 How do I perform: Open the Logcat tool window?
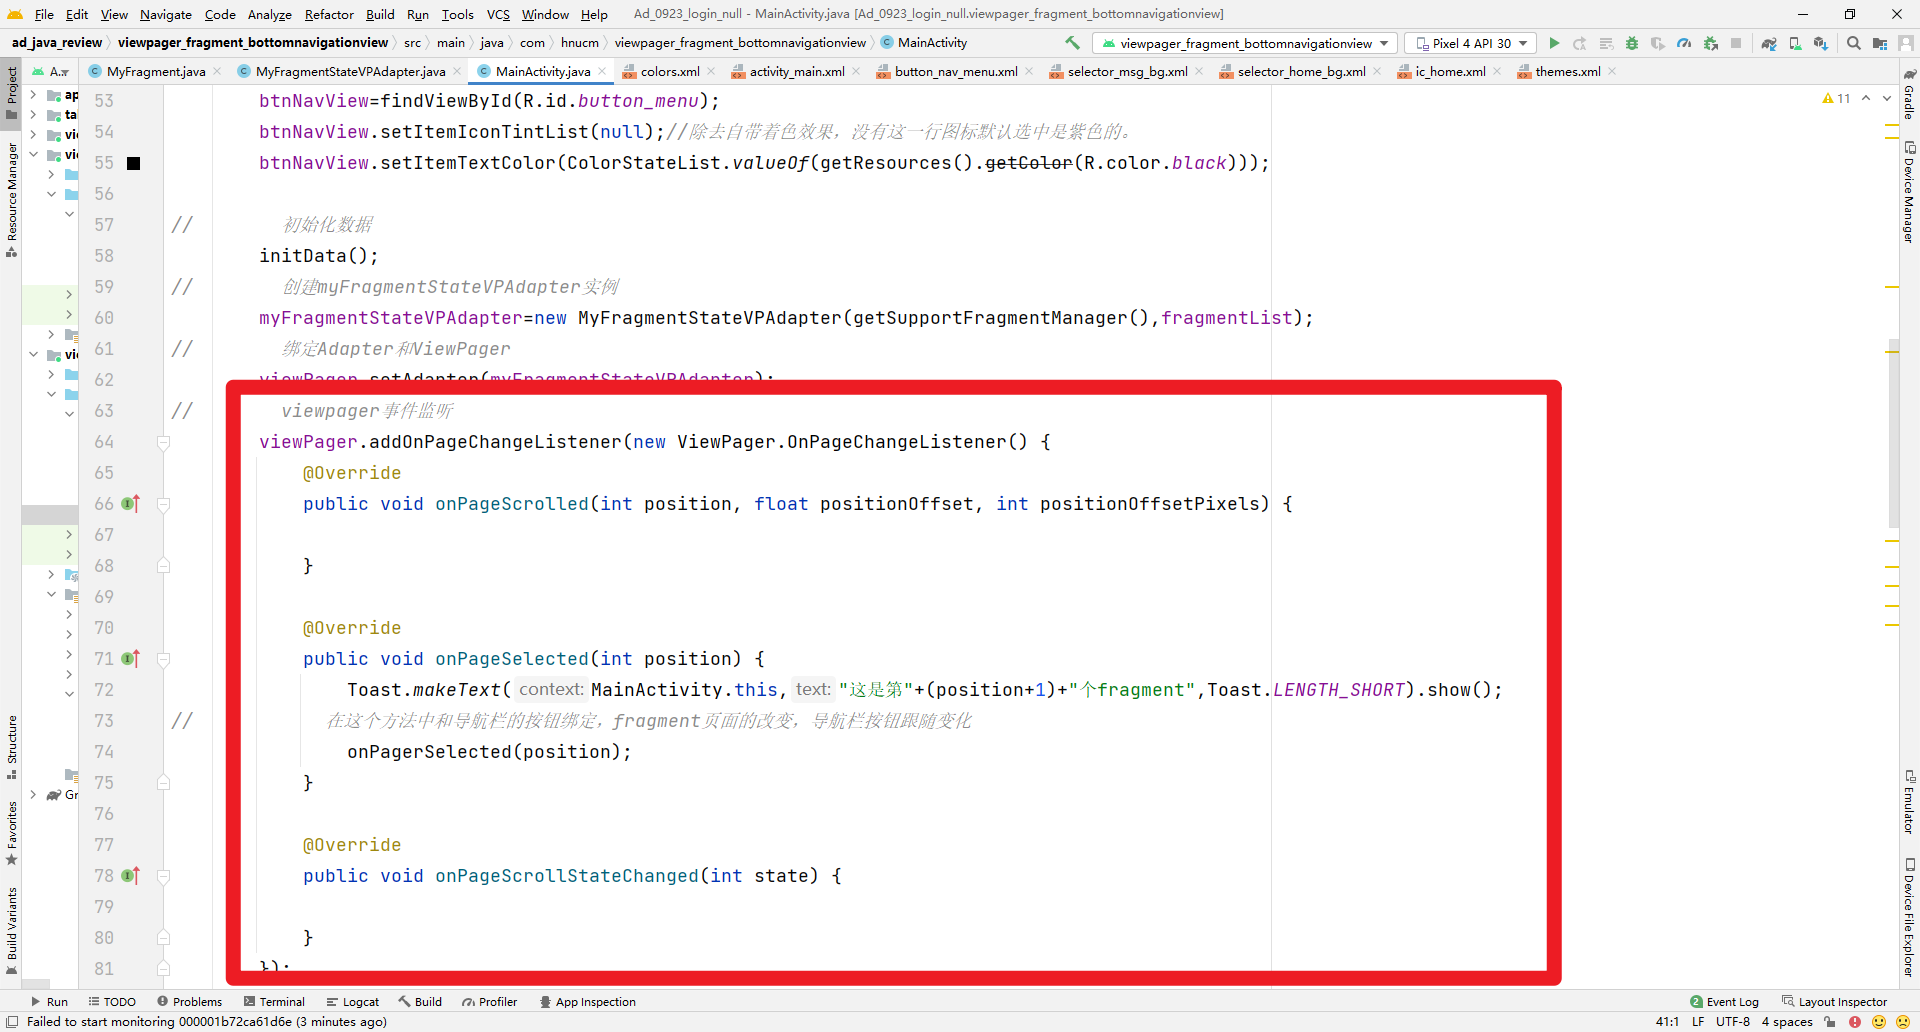click(x=352, y=1002)
